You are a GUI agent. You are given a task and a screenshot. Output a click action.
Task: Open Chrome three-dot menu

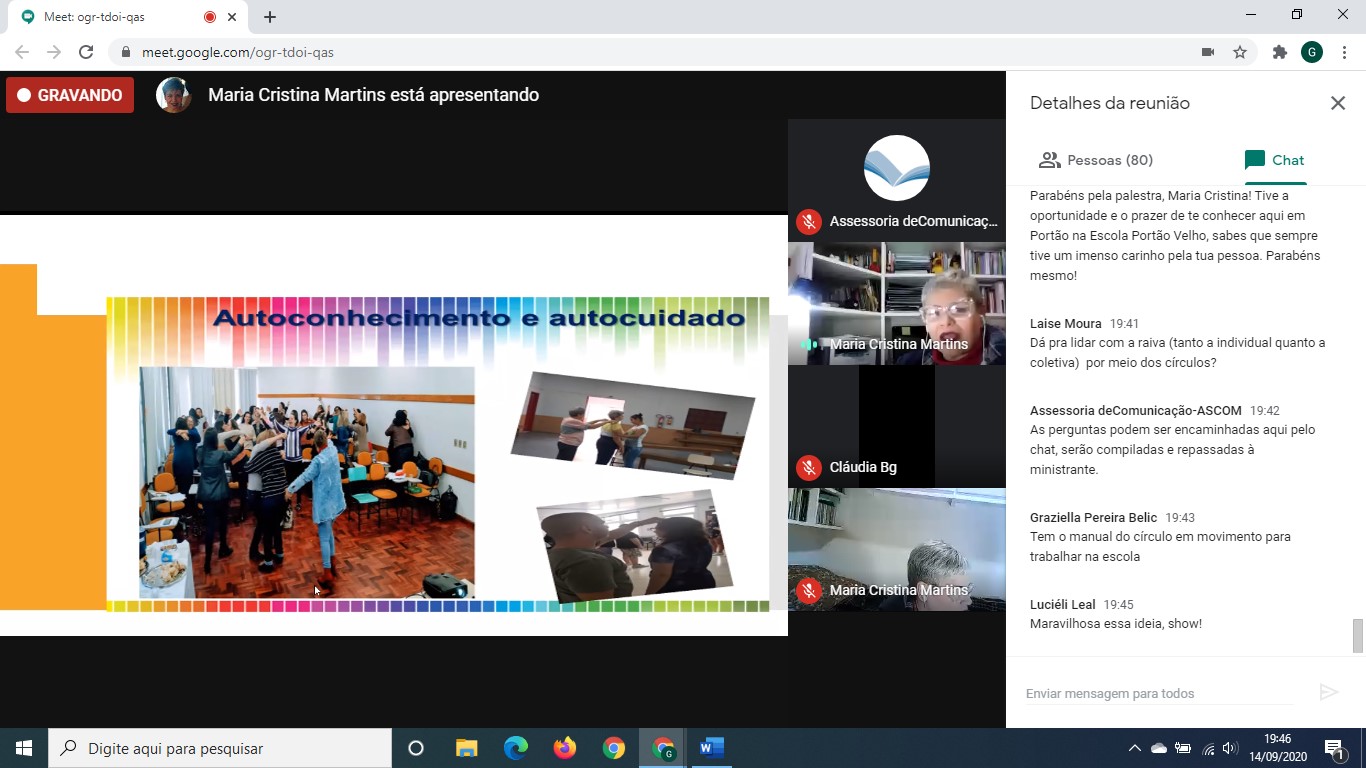tap(1344, 52)
